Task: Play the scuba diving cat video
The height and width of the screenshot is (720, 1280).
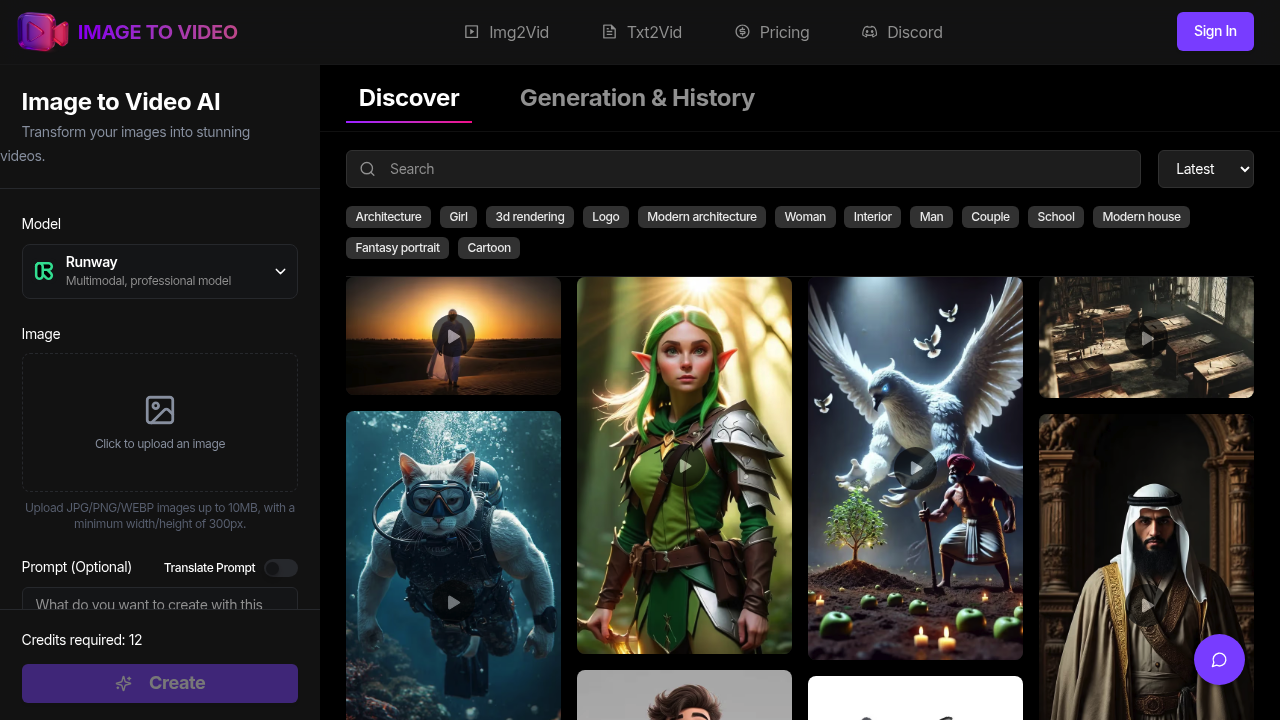Action: point(453,602)
